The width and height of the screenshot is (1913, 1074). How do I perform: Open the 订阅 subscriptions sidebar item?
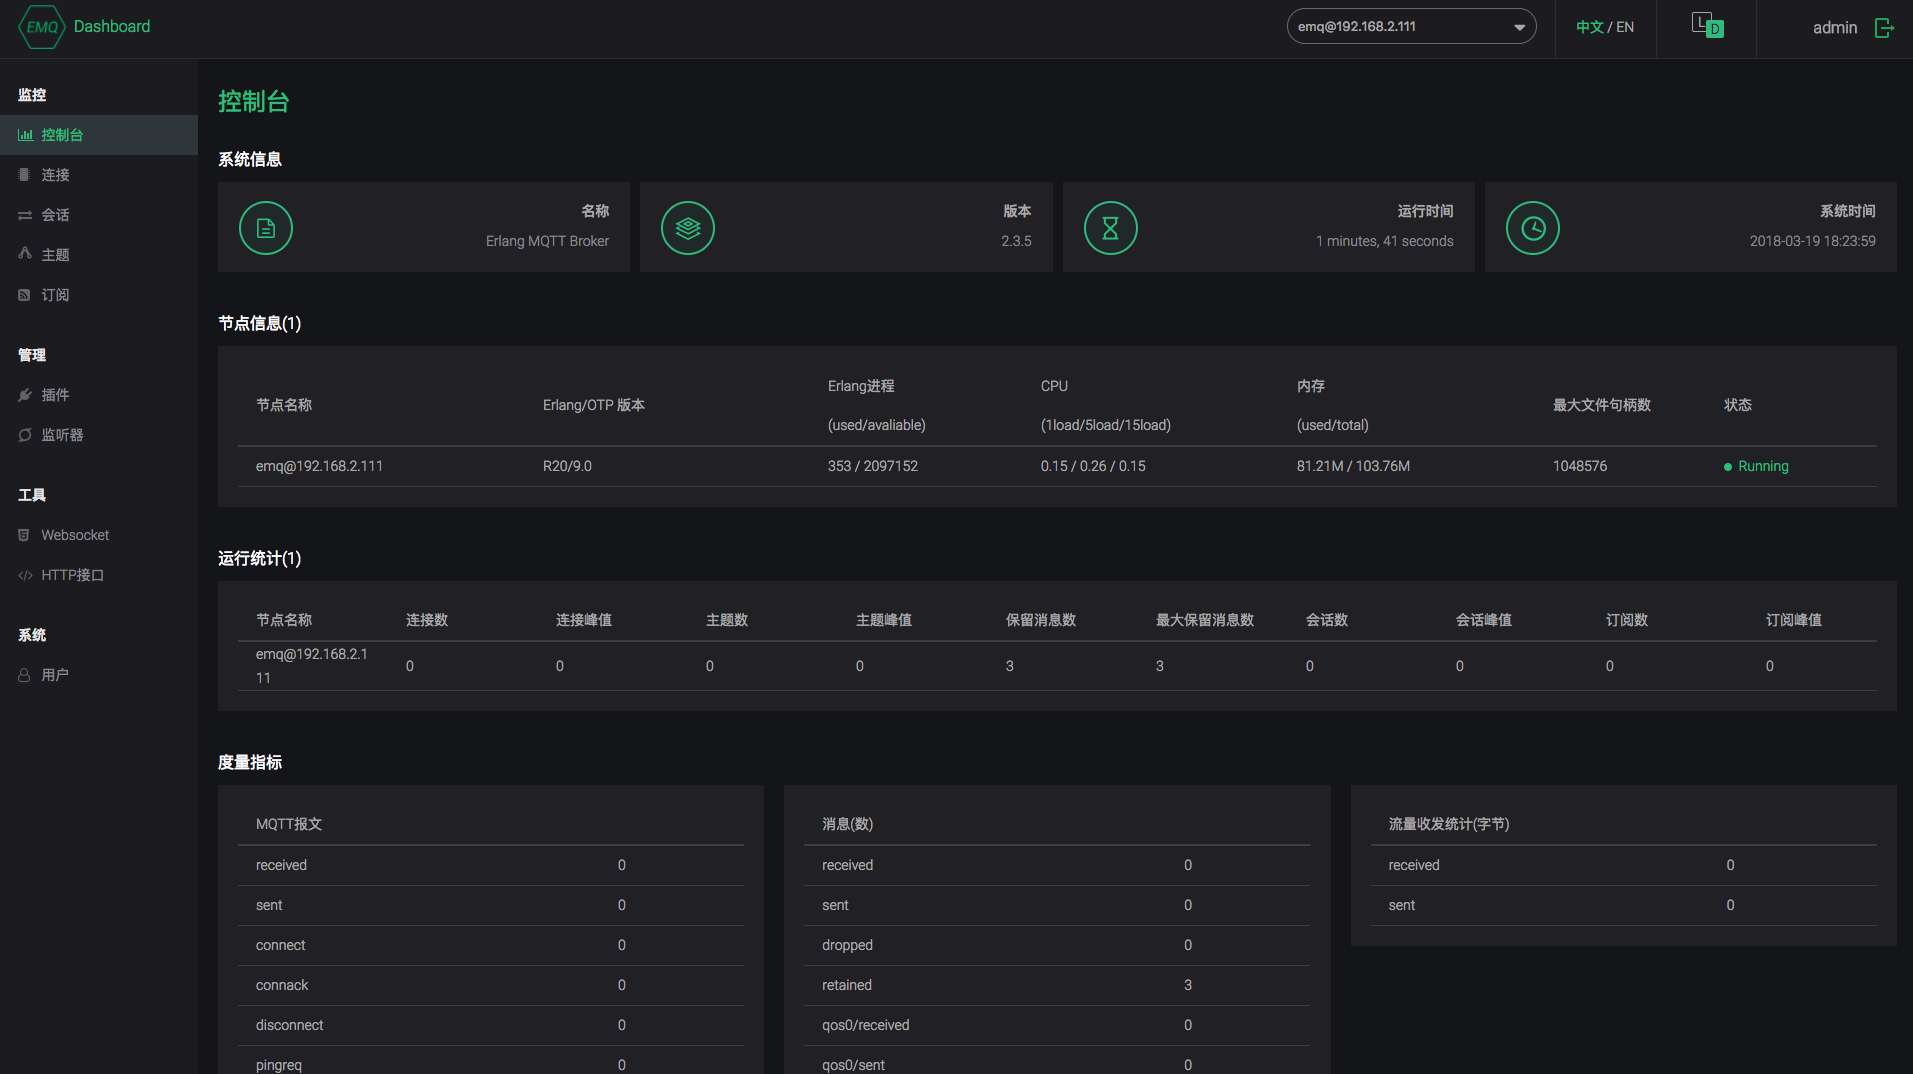99,295
